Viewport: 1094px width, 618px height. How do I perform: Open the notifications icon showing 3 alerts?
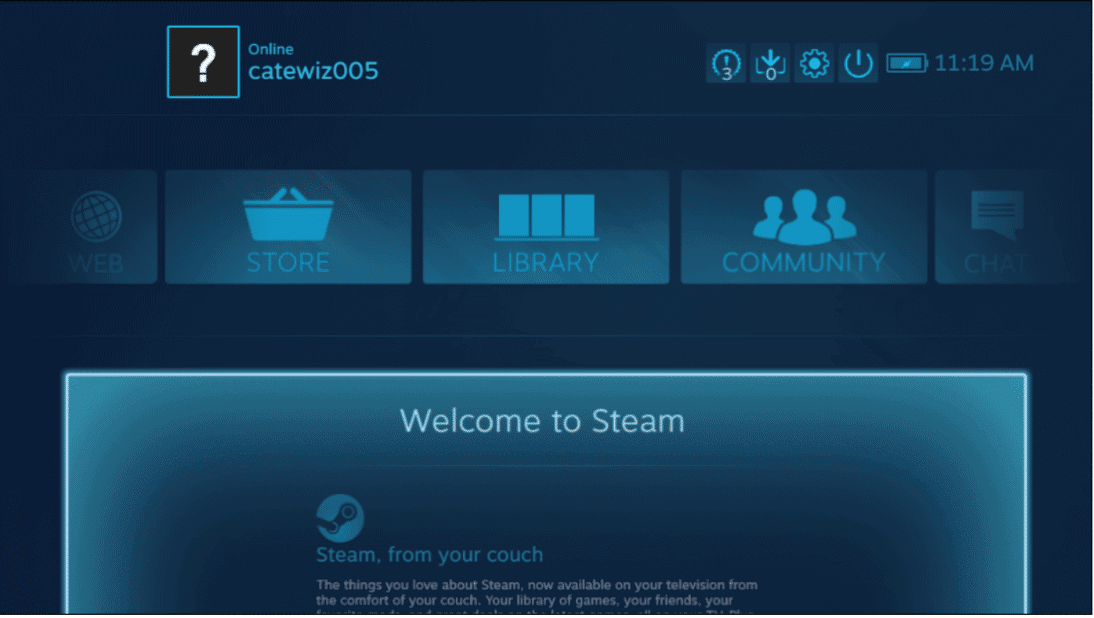[x=725, y=63]
